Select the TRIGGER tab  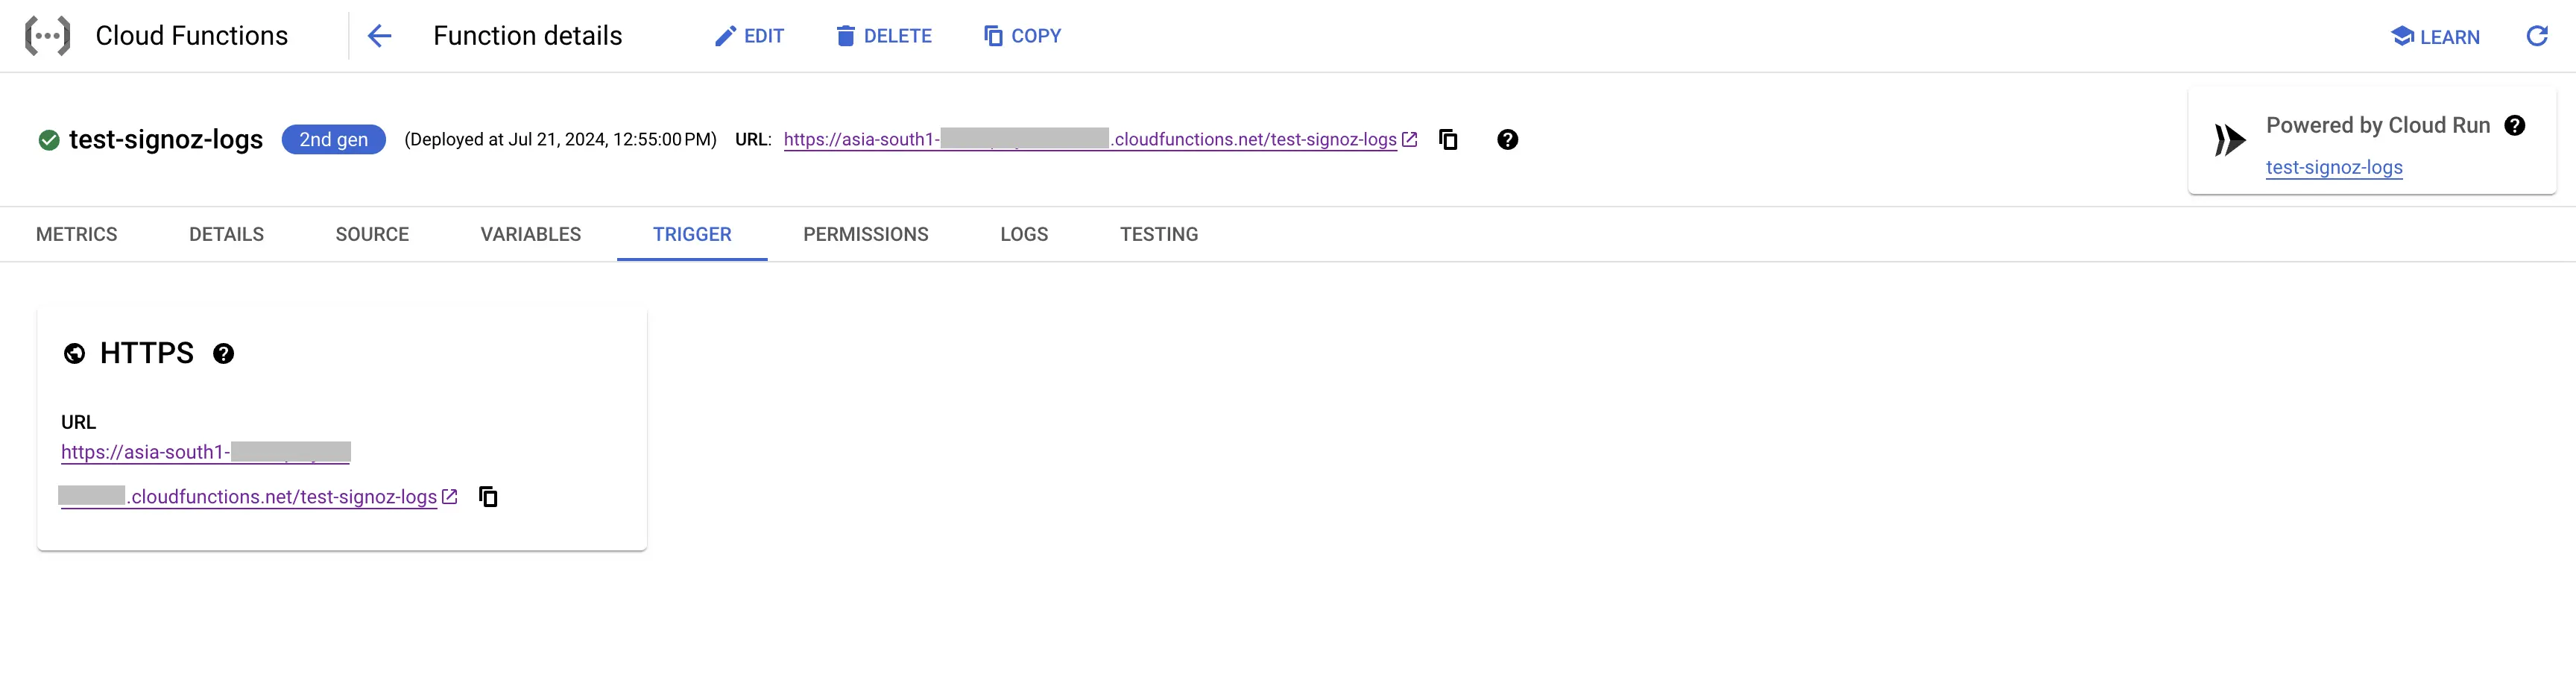[x=692, y=235]
